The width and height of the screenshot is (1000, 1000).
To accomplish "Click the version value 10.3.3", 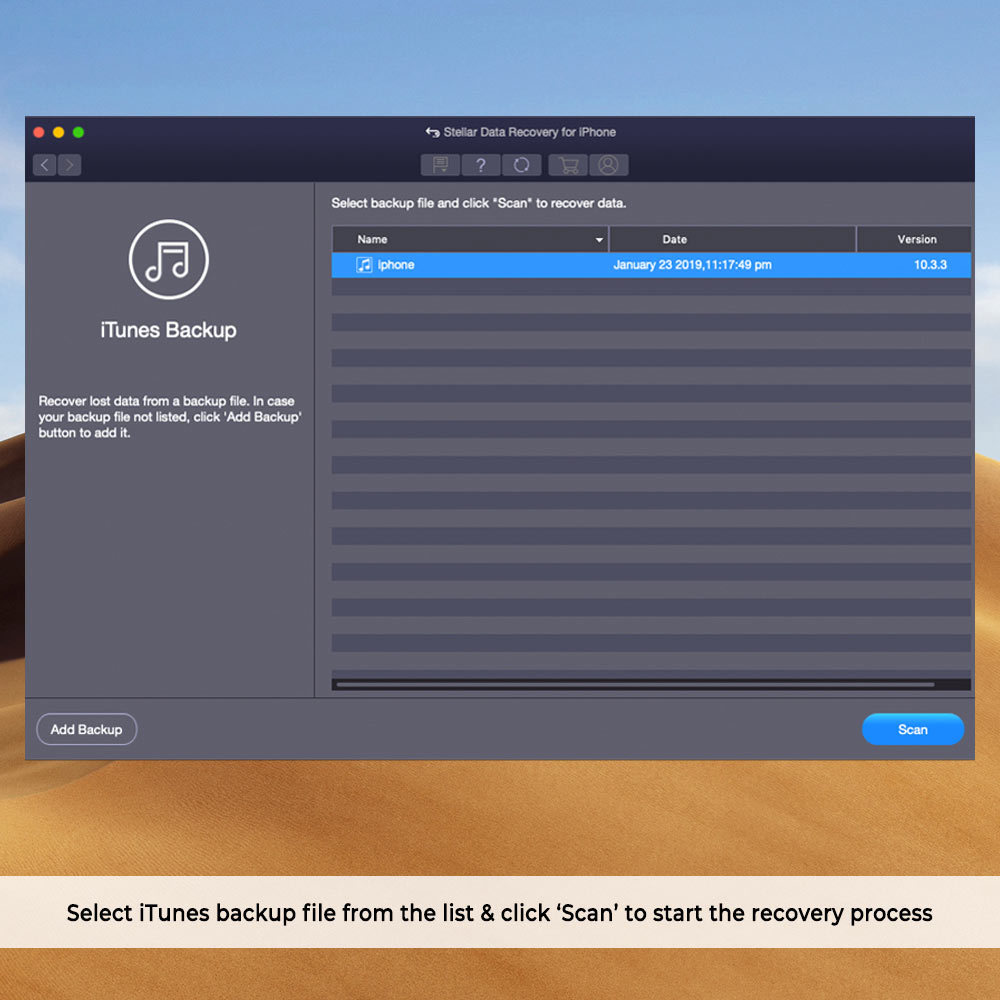I will click(930, 265).
